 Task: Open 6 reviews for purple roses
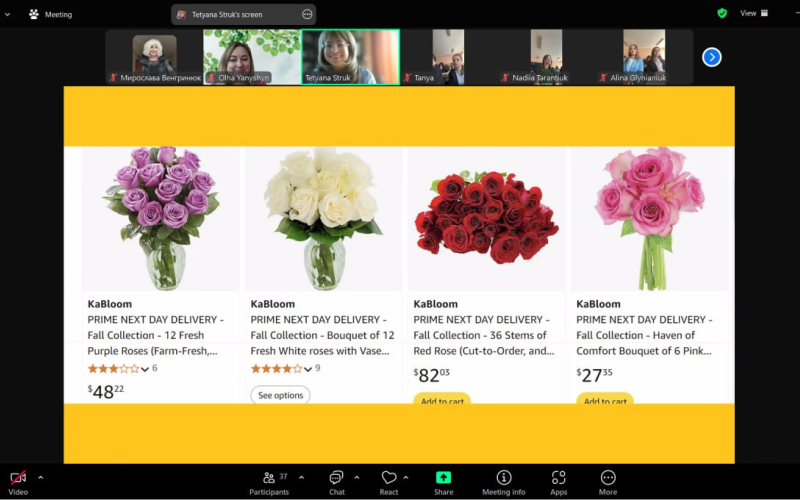pos(155,368)
